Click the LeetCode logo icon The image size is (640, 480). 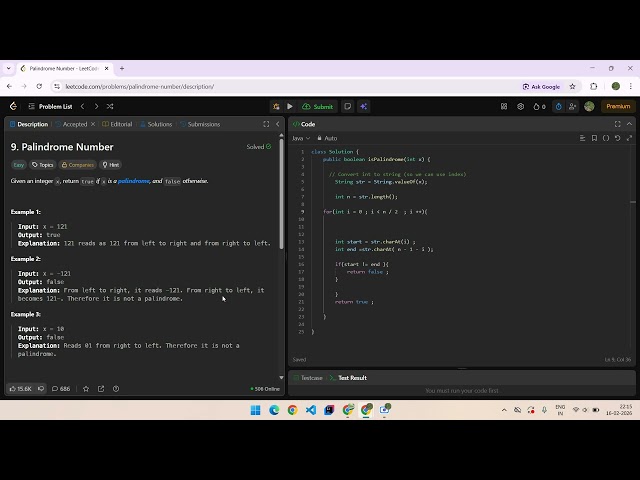(x=13, y=107)
